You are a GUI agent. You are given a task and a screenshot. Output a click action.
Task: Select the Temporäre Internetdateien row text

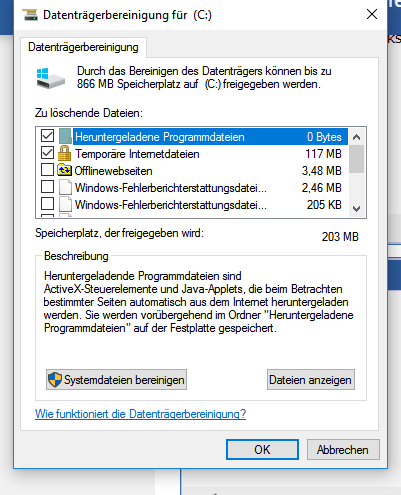[x=137, y=154]
